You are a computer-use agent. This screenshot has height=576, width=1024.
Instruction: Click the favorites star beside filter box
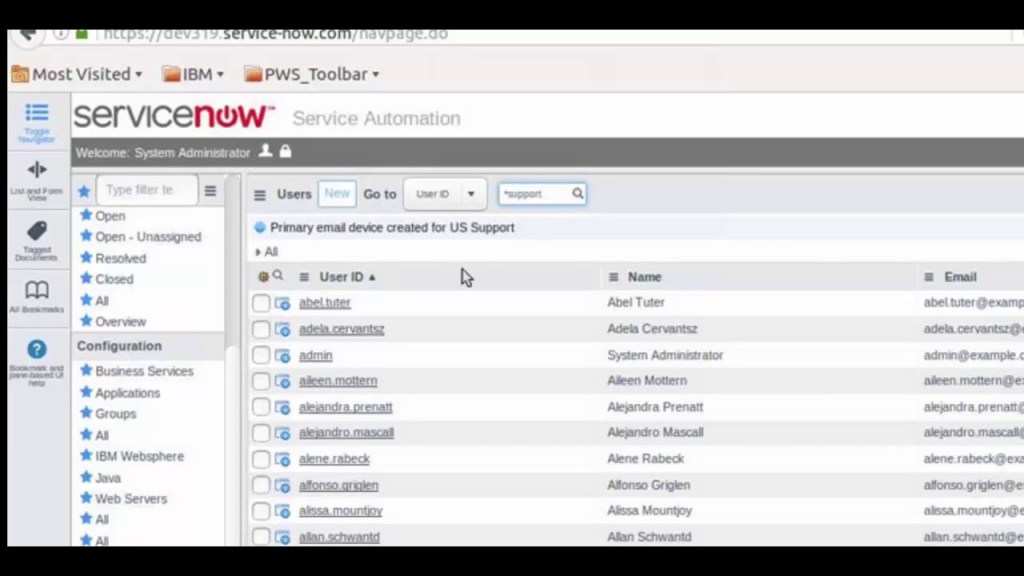click(x=84, y=191)
